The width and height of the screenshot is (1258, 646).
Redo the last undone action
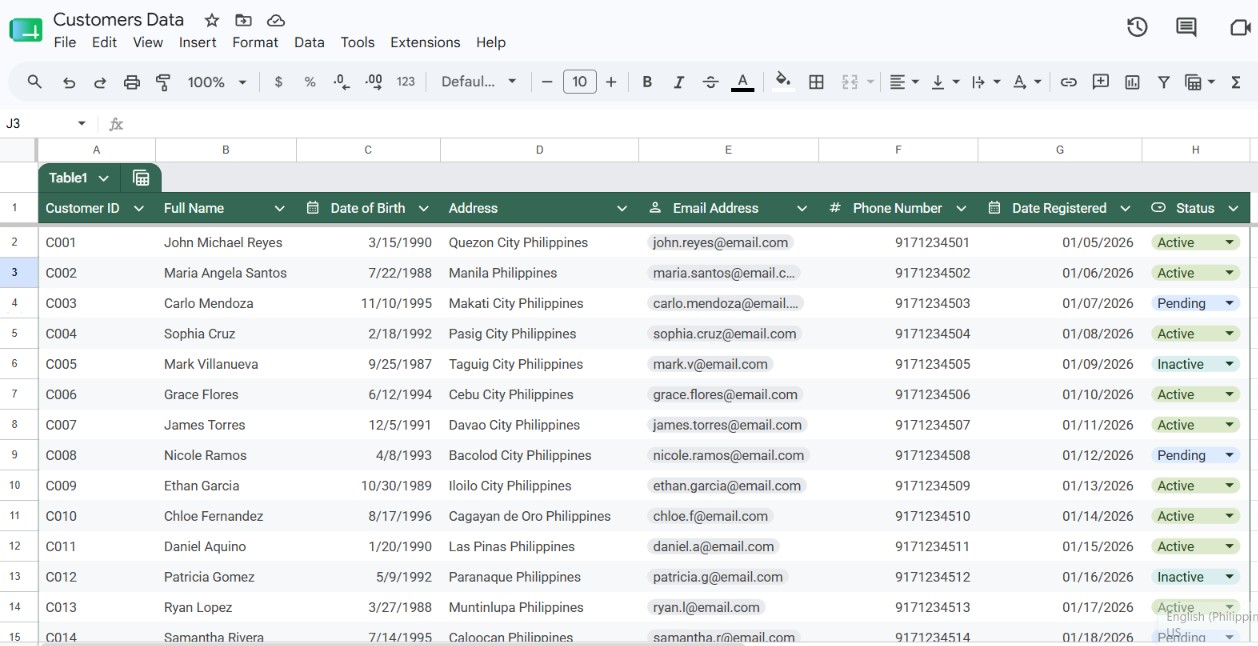(100, 82)
